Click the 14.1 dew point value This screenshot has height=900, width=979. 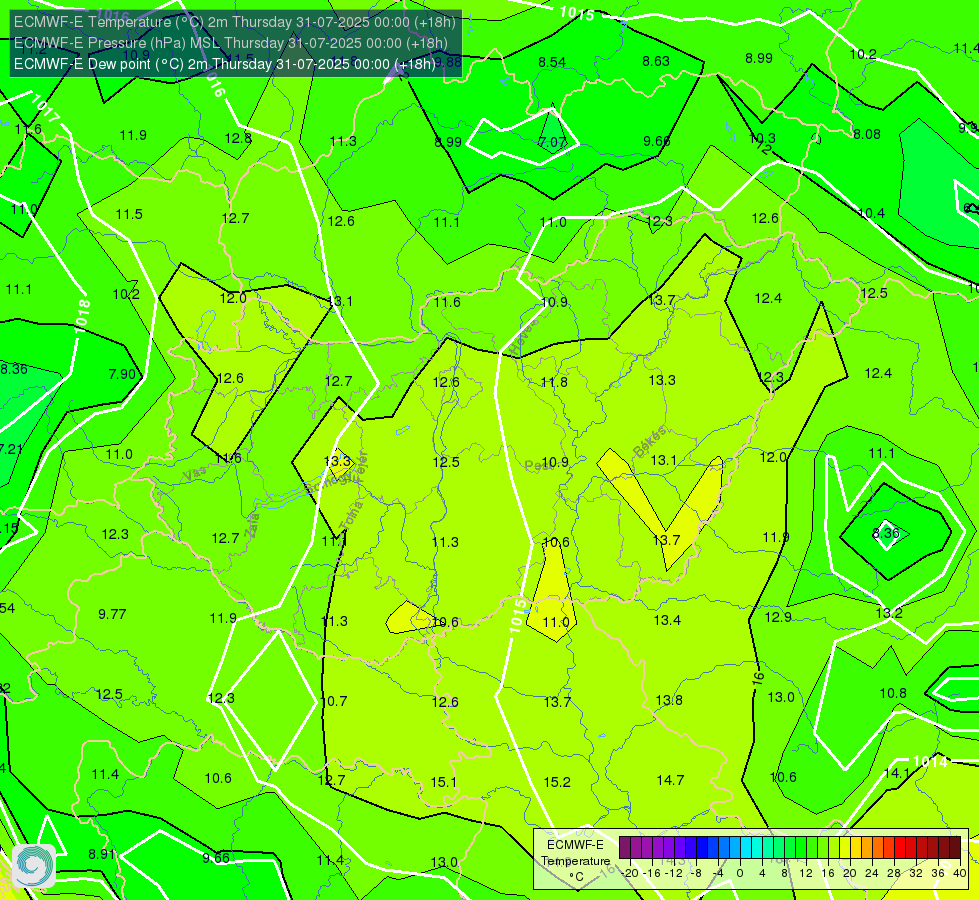pyautogui.click(x=897, y=773)
